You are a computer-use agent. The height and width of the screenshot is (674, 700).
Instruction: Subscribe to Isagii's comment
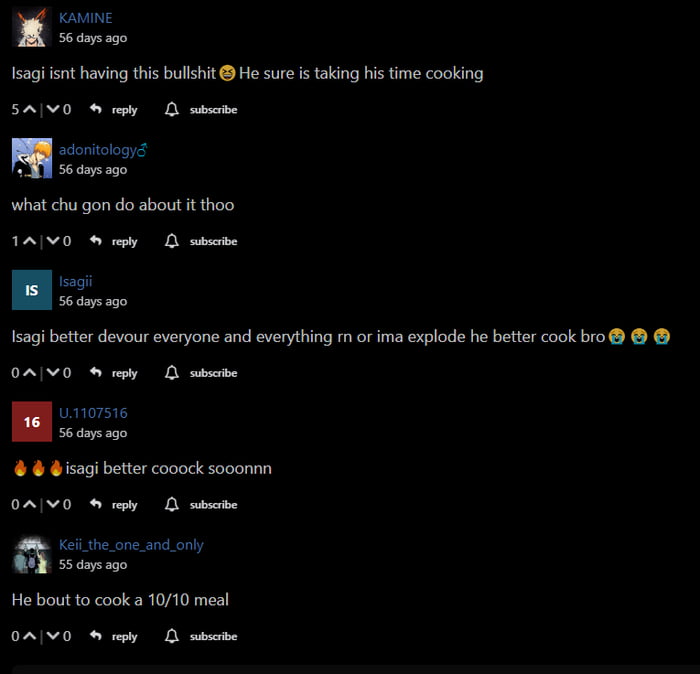[213, 373]
